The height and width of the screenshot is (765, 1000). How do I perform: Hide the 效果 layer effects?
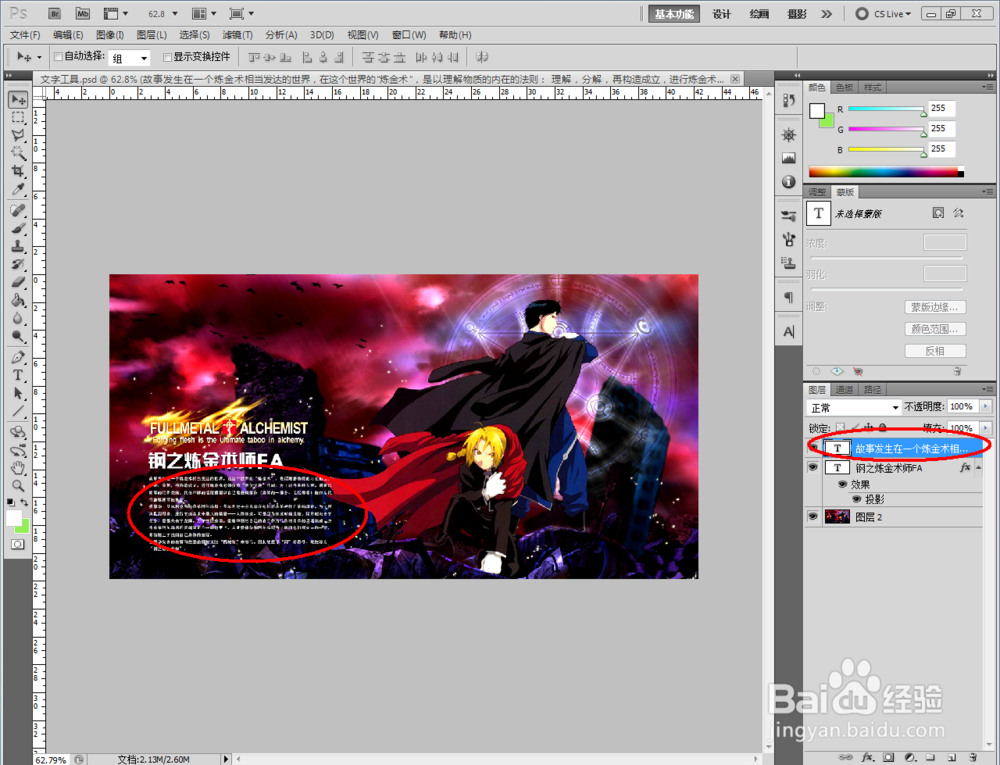[842, 484]
